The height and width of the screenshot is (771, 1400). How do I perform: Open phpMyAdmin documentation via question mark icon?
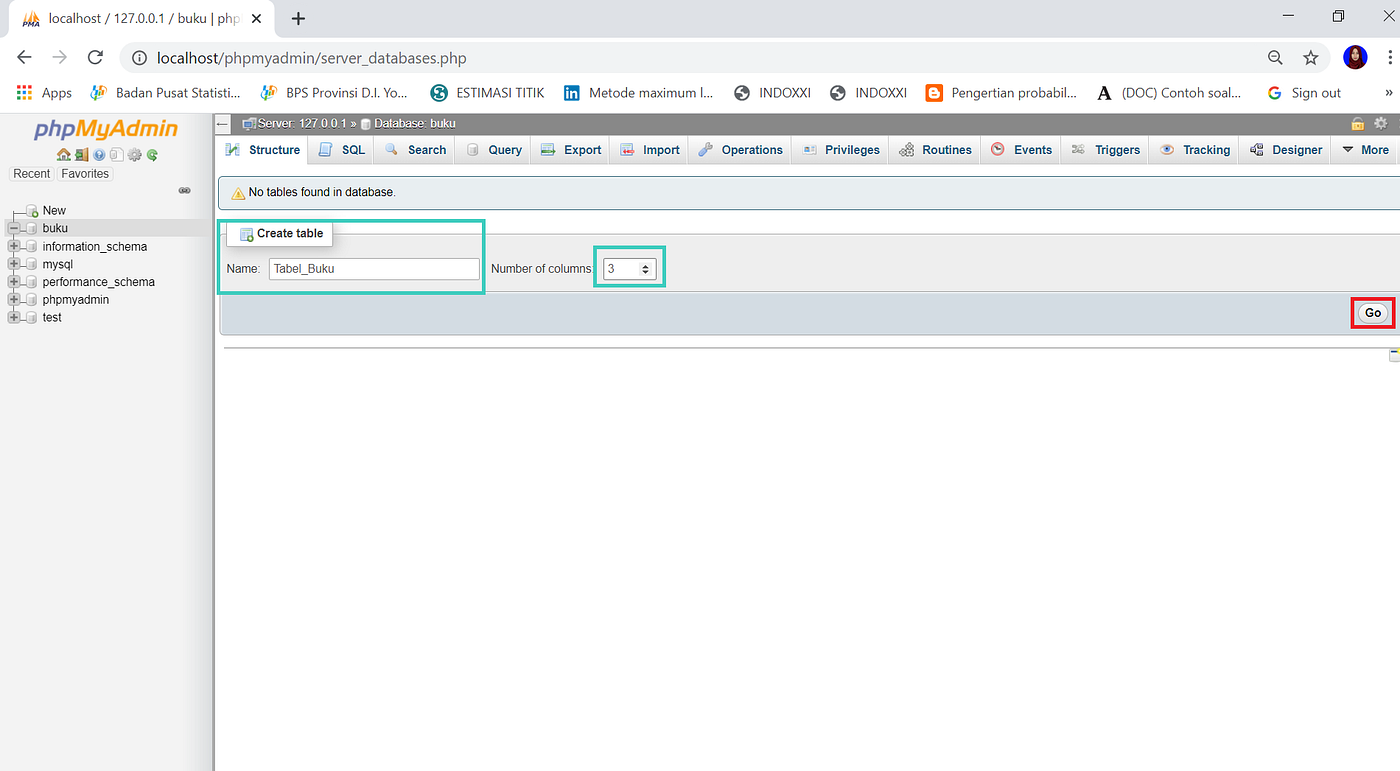(99, 154)
